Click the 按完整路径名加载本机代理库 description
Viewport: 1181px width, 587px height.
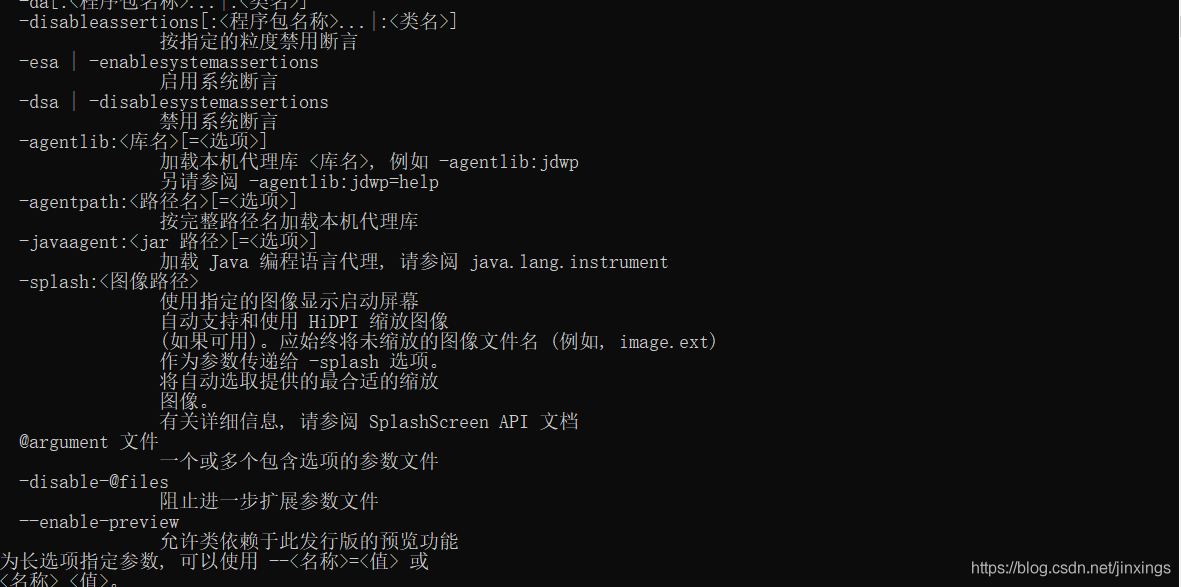tap(289, 222)
